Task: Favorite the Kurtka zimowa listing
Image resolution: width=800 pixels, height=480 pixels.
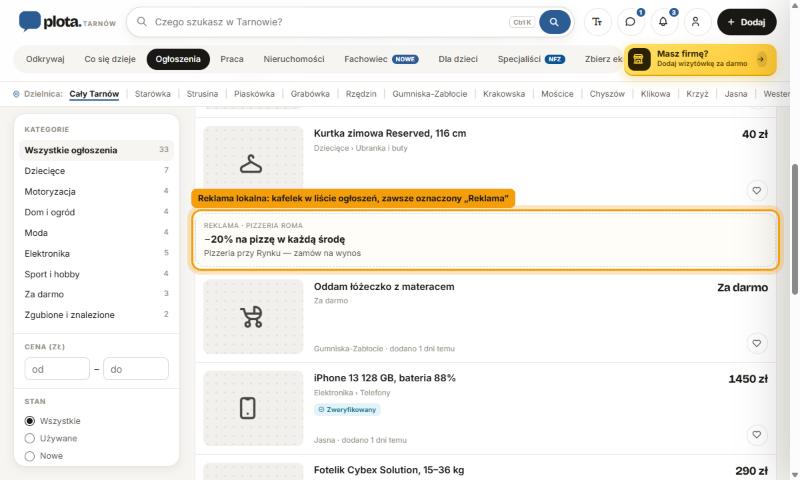Action: pos(757,190)
